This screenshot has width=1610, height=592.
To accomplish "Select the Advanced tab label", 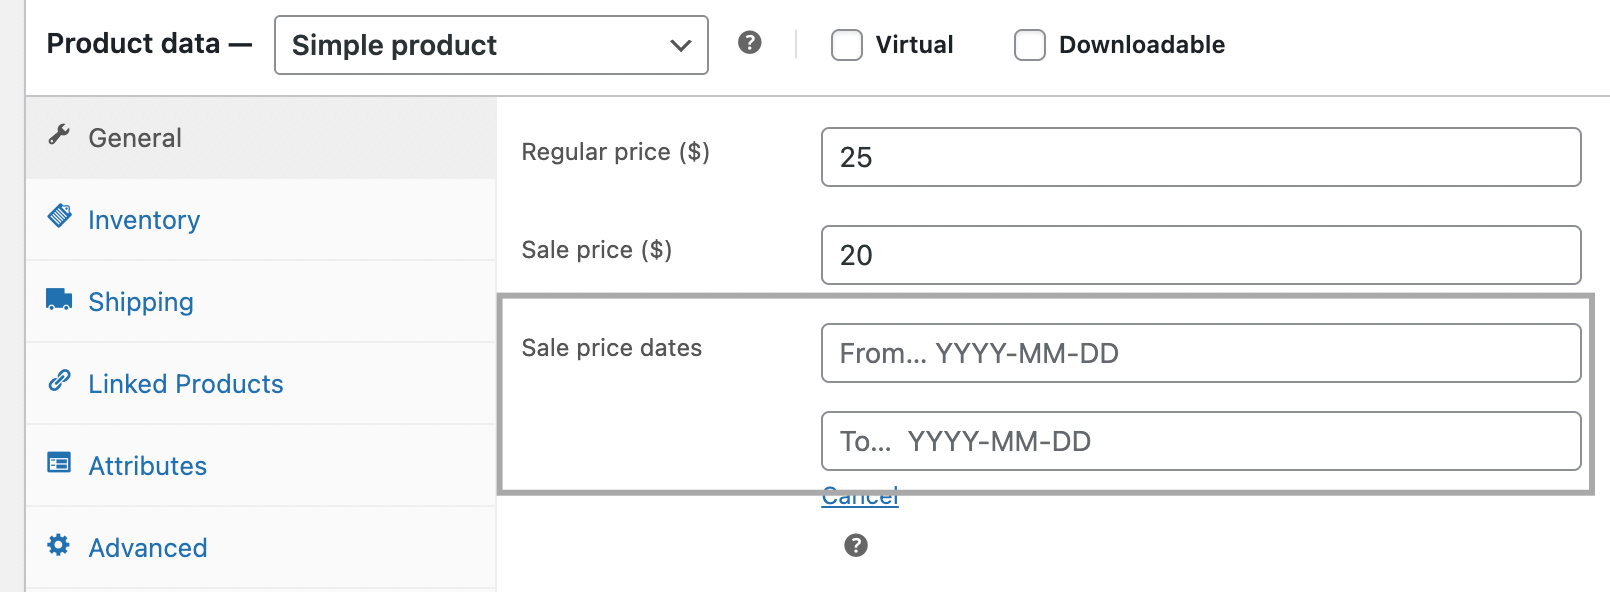I will 148,548.
